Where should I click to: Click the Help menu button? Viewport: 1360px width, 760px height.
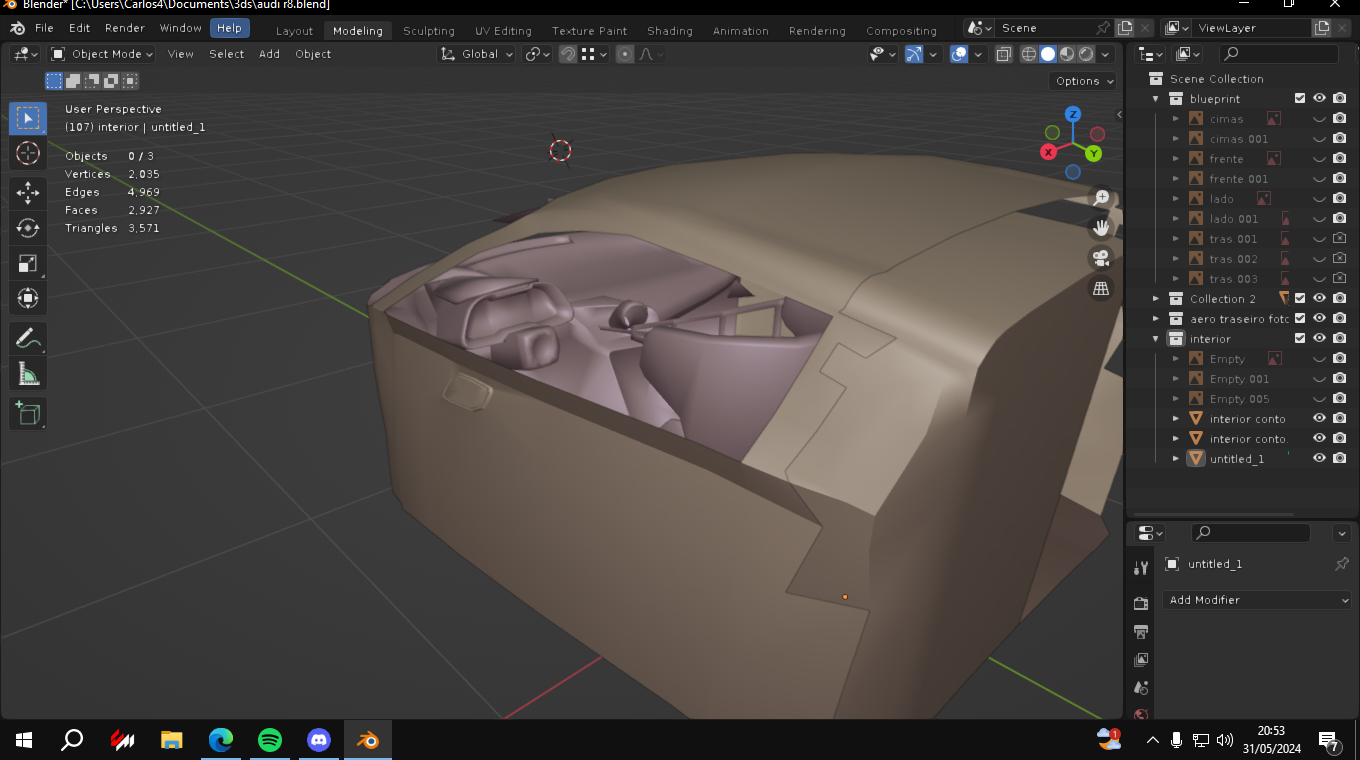pyautogui.click(x=229, y=28)
